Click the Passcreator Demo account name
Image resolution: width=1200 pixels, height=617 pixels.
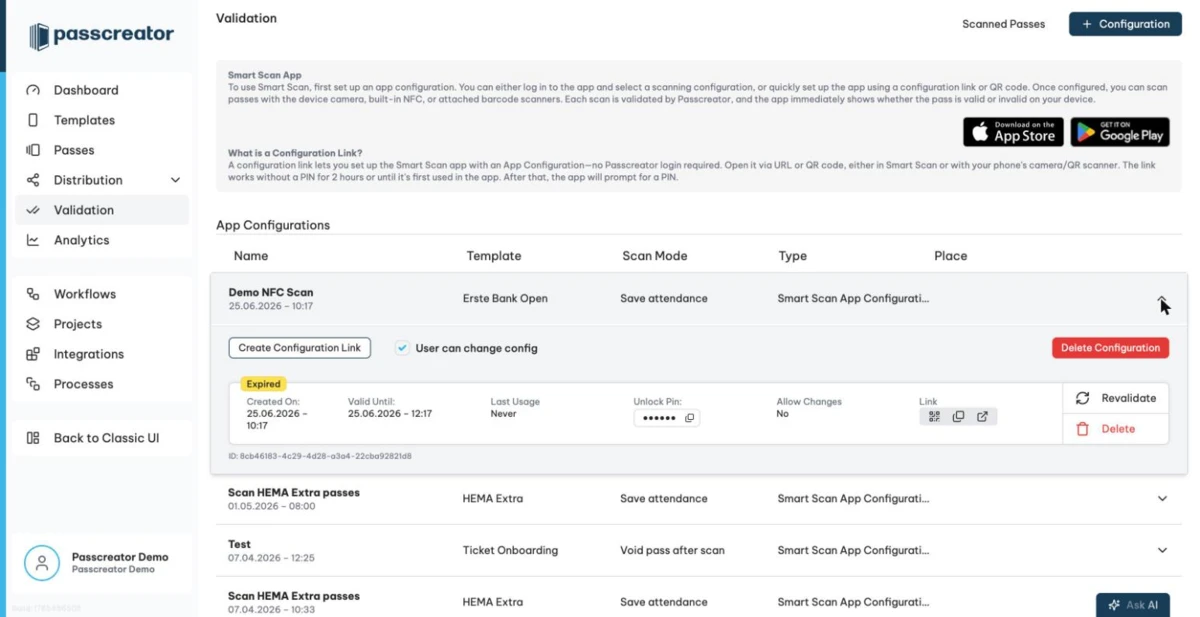[120, 557]
